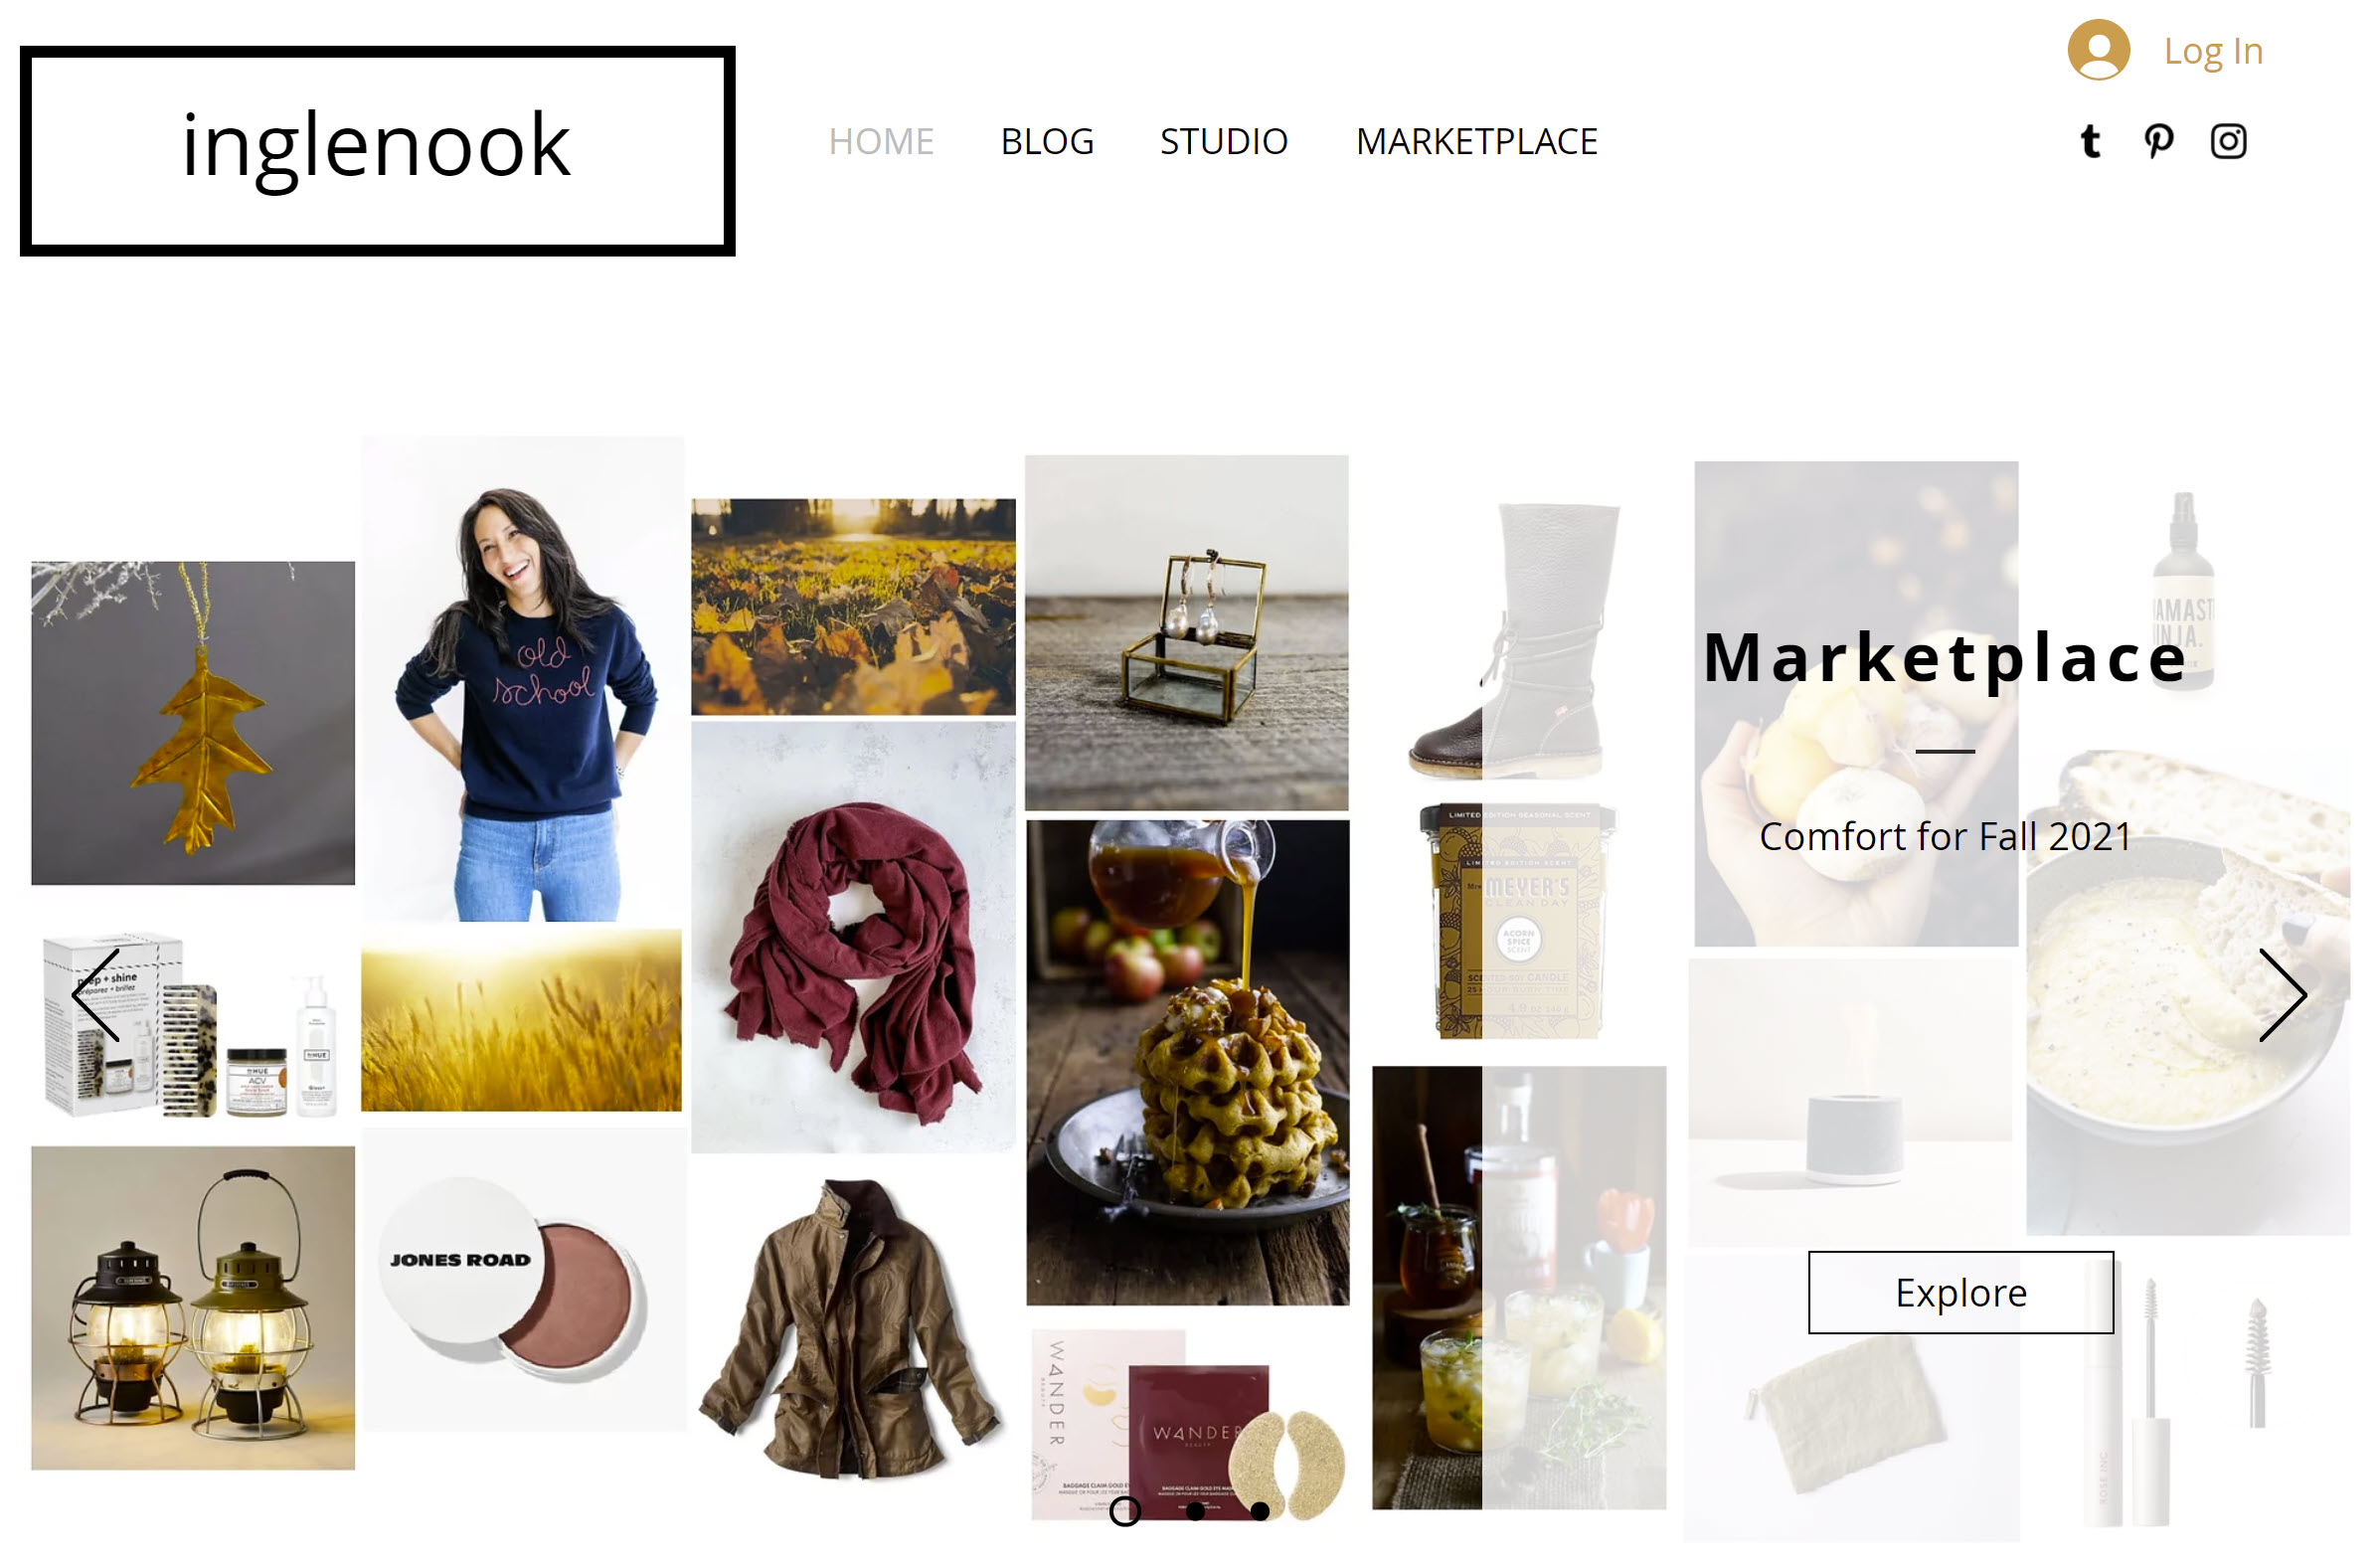The width and height of the screenshot is (2380, 1565).
Task: Select the first slideshow dot
Action: [1125, 1510]
